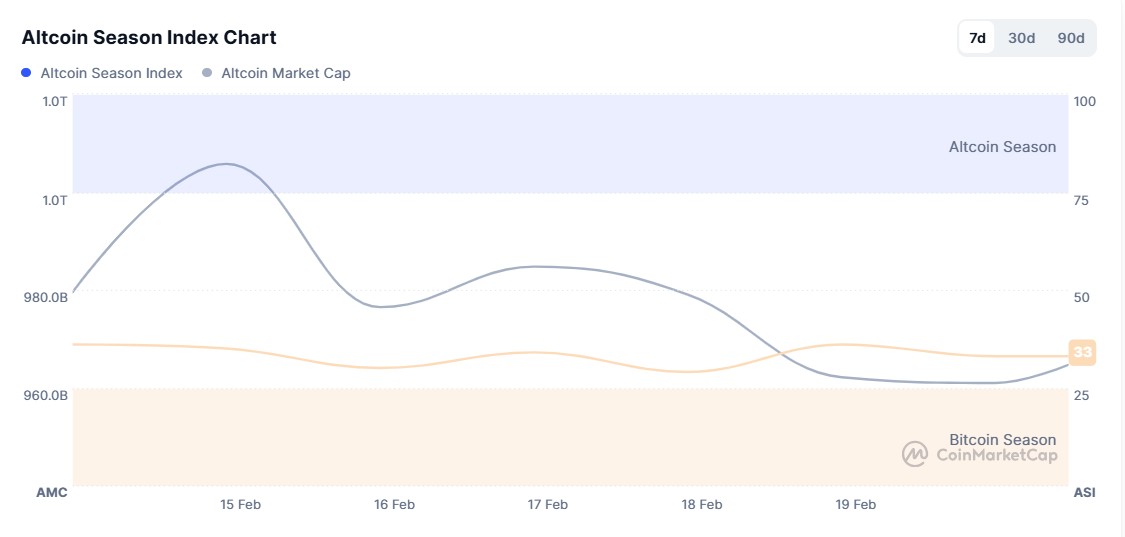
Task: Toggle the Altcoin Market Cap legend
Action: [x=285, y=73]
